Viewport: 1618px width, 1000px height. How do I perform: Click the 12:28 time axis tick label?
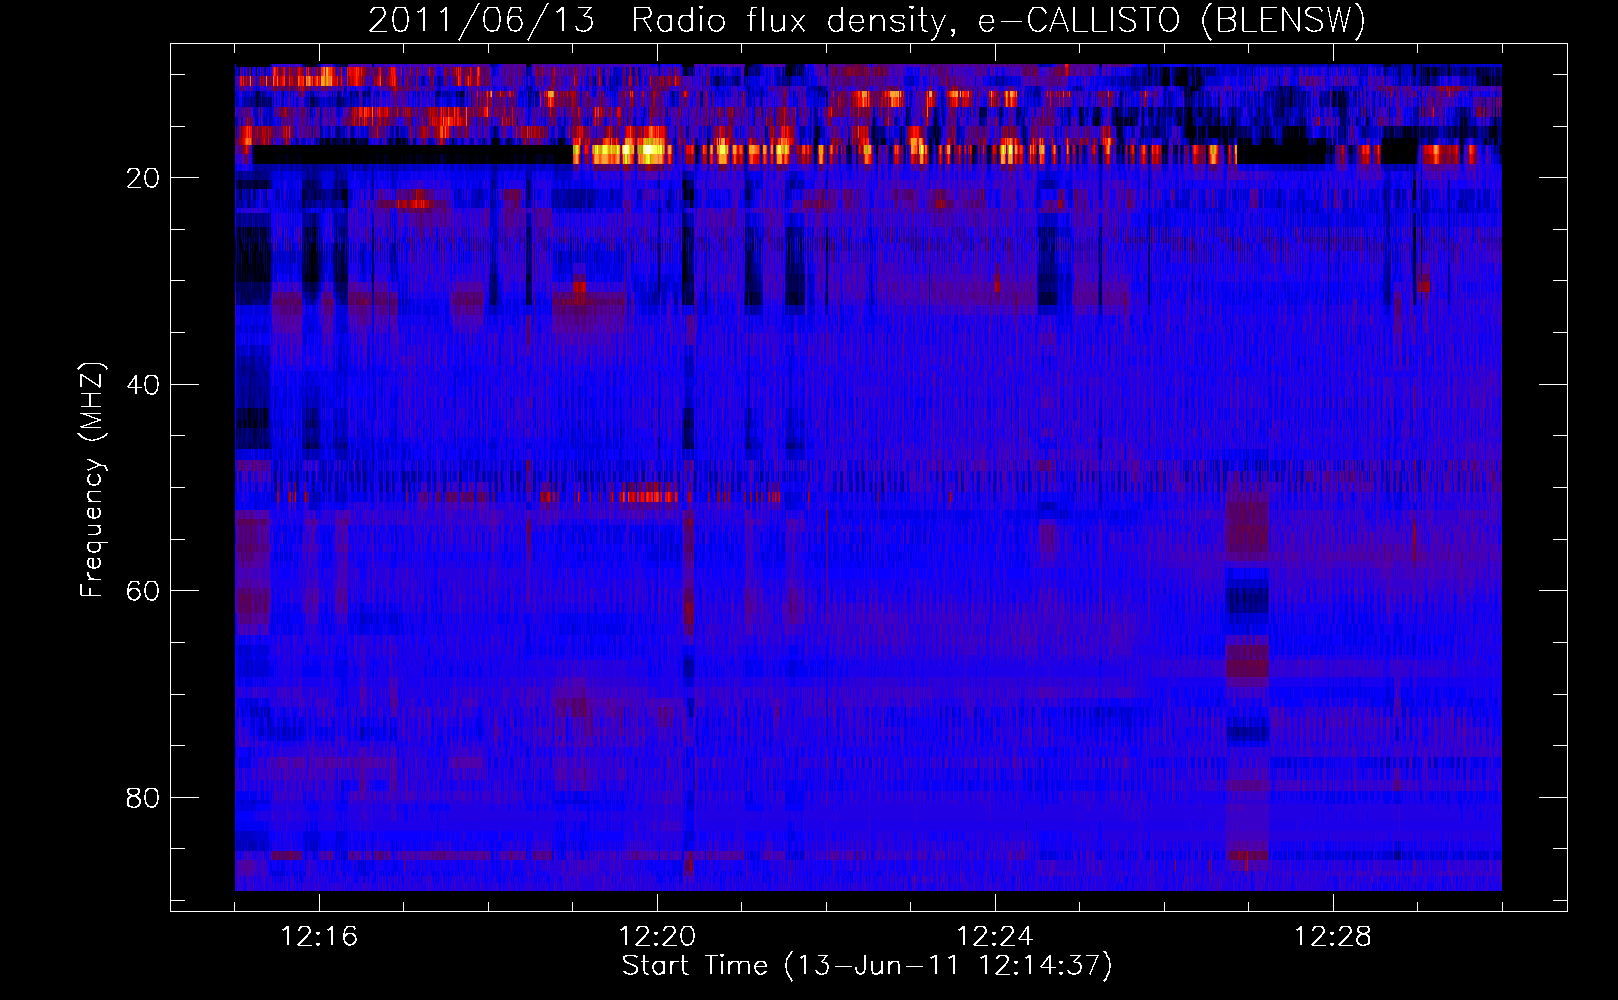point(1333,937)
